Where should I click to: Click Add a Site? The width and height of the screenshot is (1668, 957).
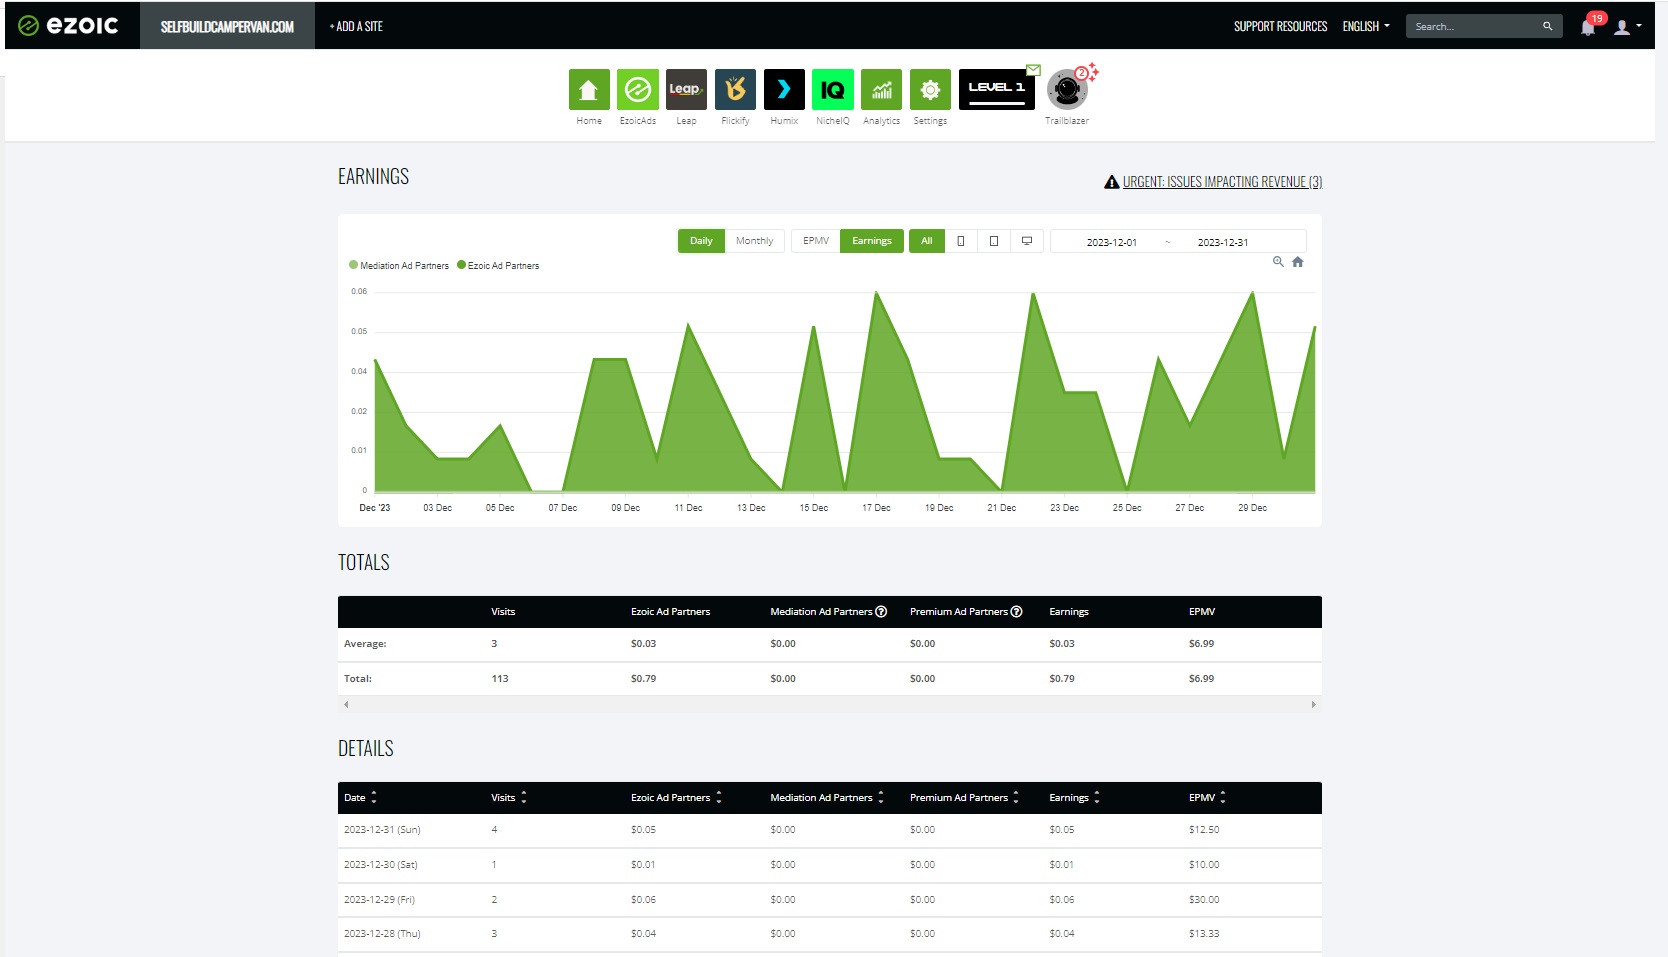coord(356,26)
